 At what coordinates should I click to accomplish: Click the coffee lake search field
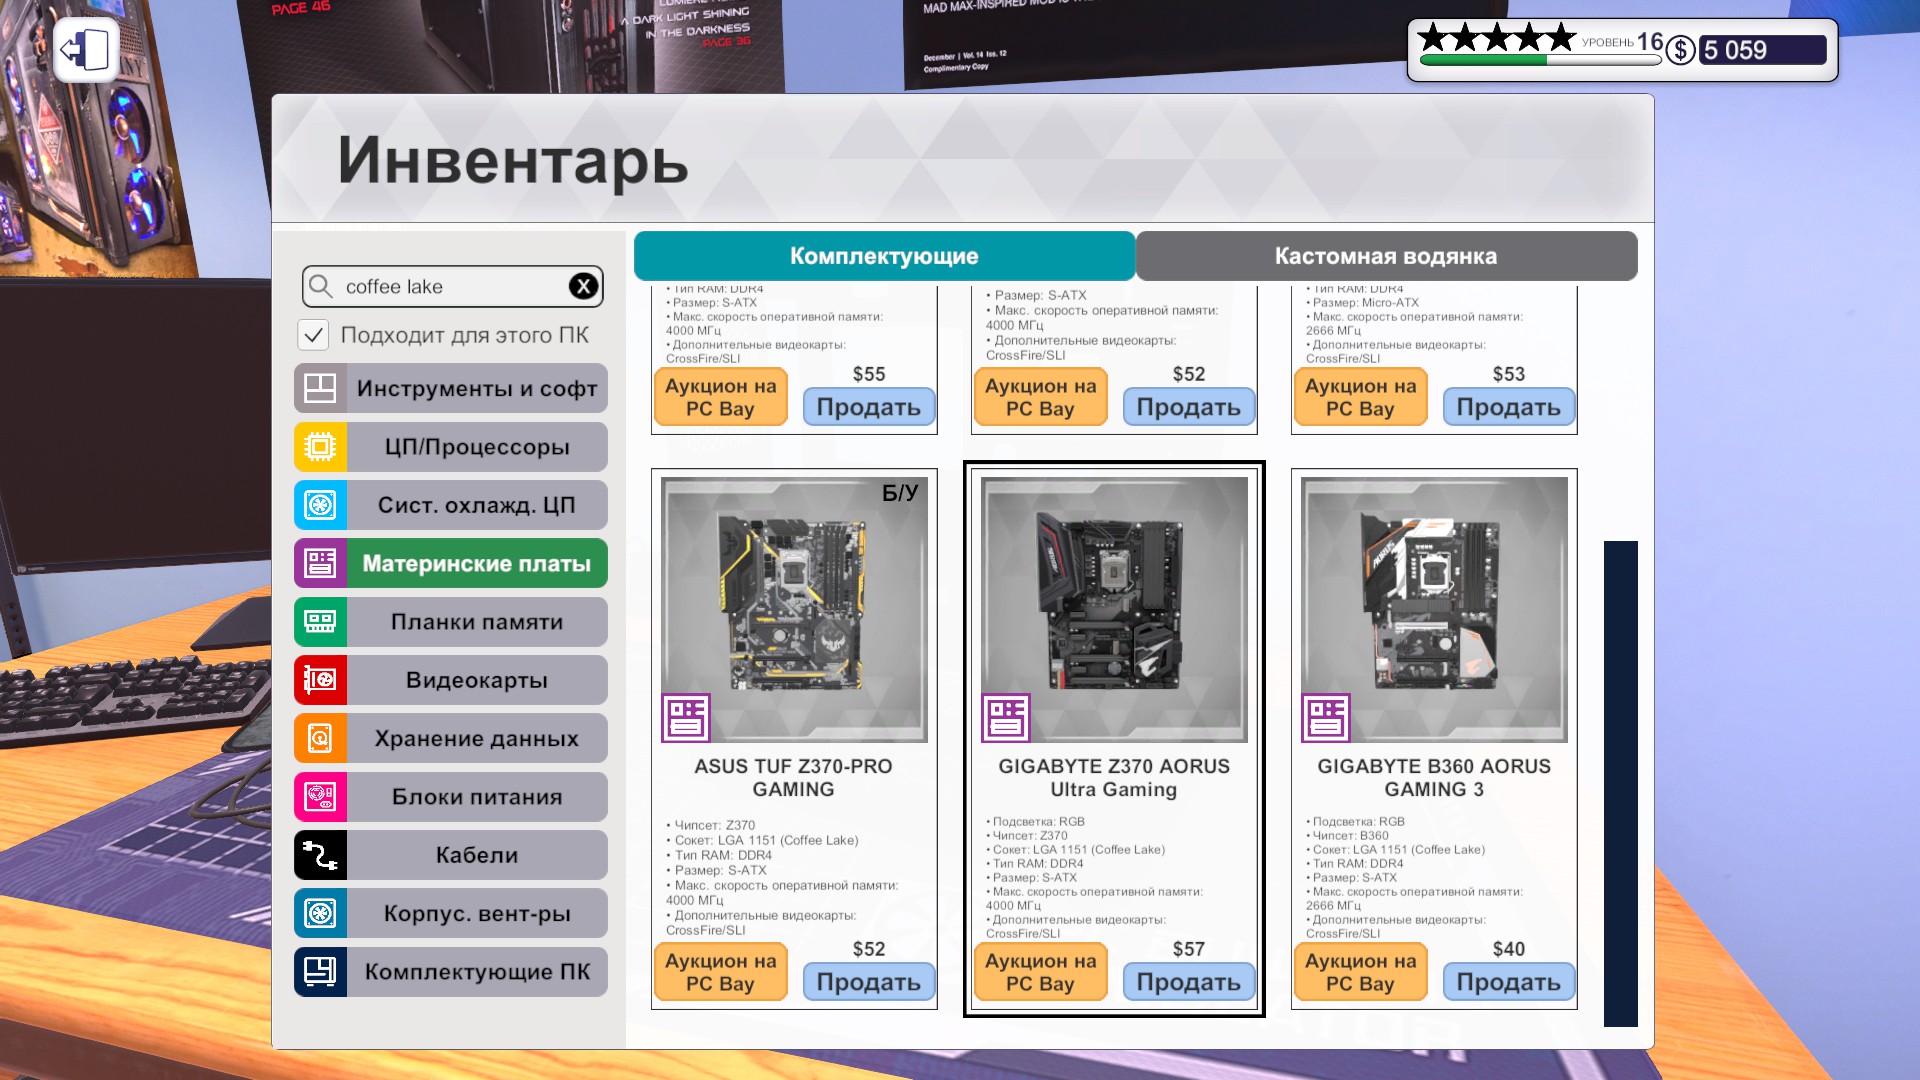450,287
